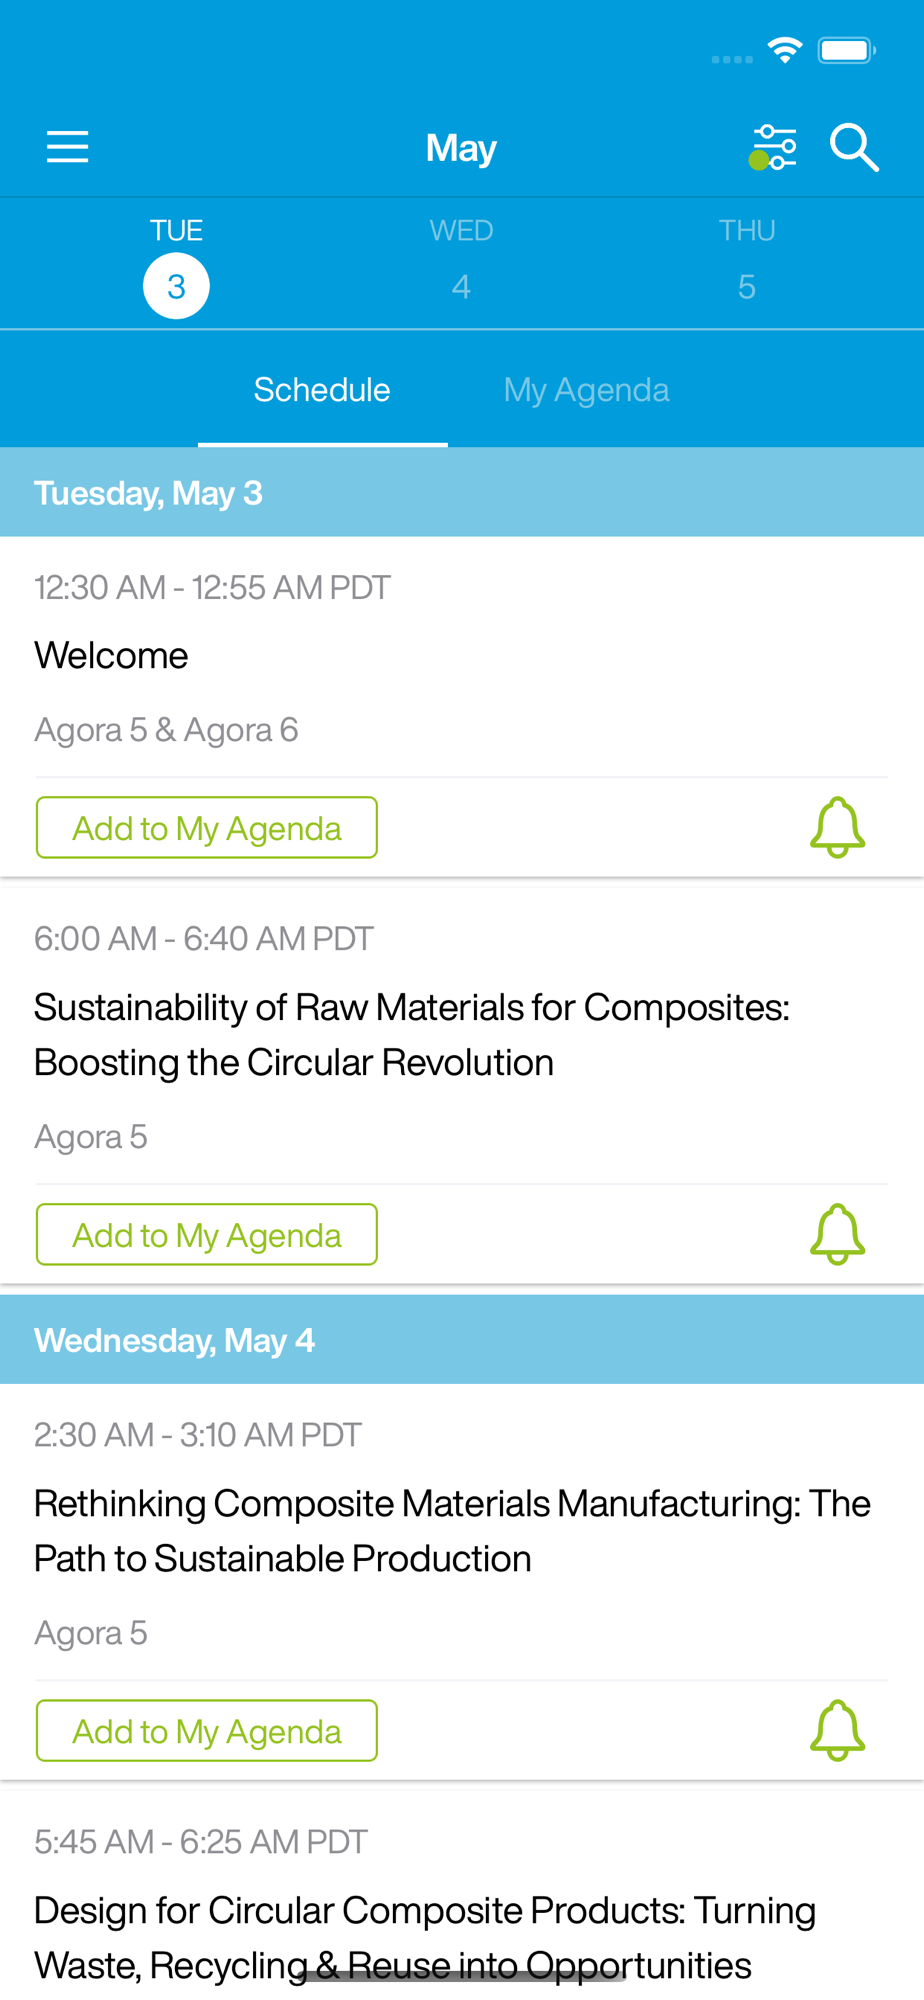
Task: Open Design for Circular Composite Products session
Action: 425,1937
